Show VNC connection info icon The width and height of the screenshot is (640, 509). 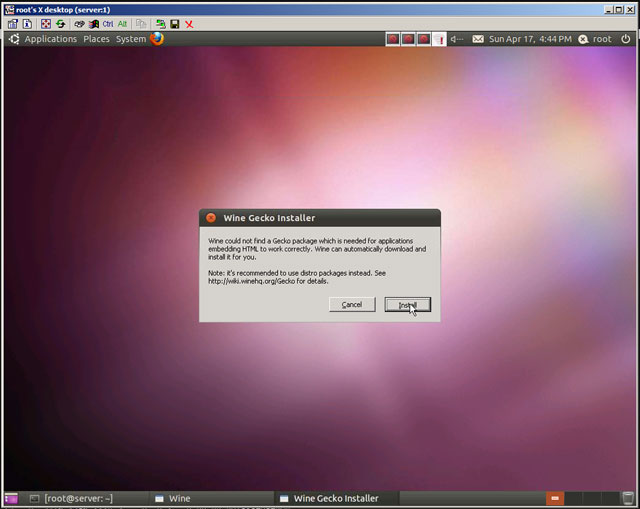[27, 24]
